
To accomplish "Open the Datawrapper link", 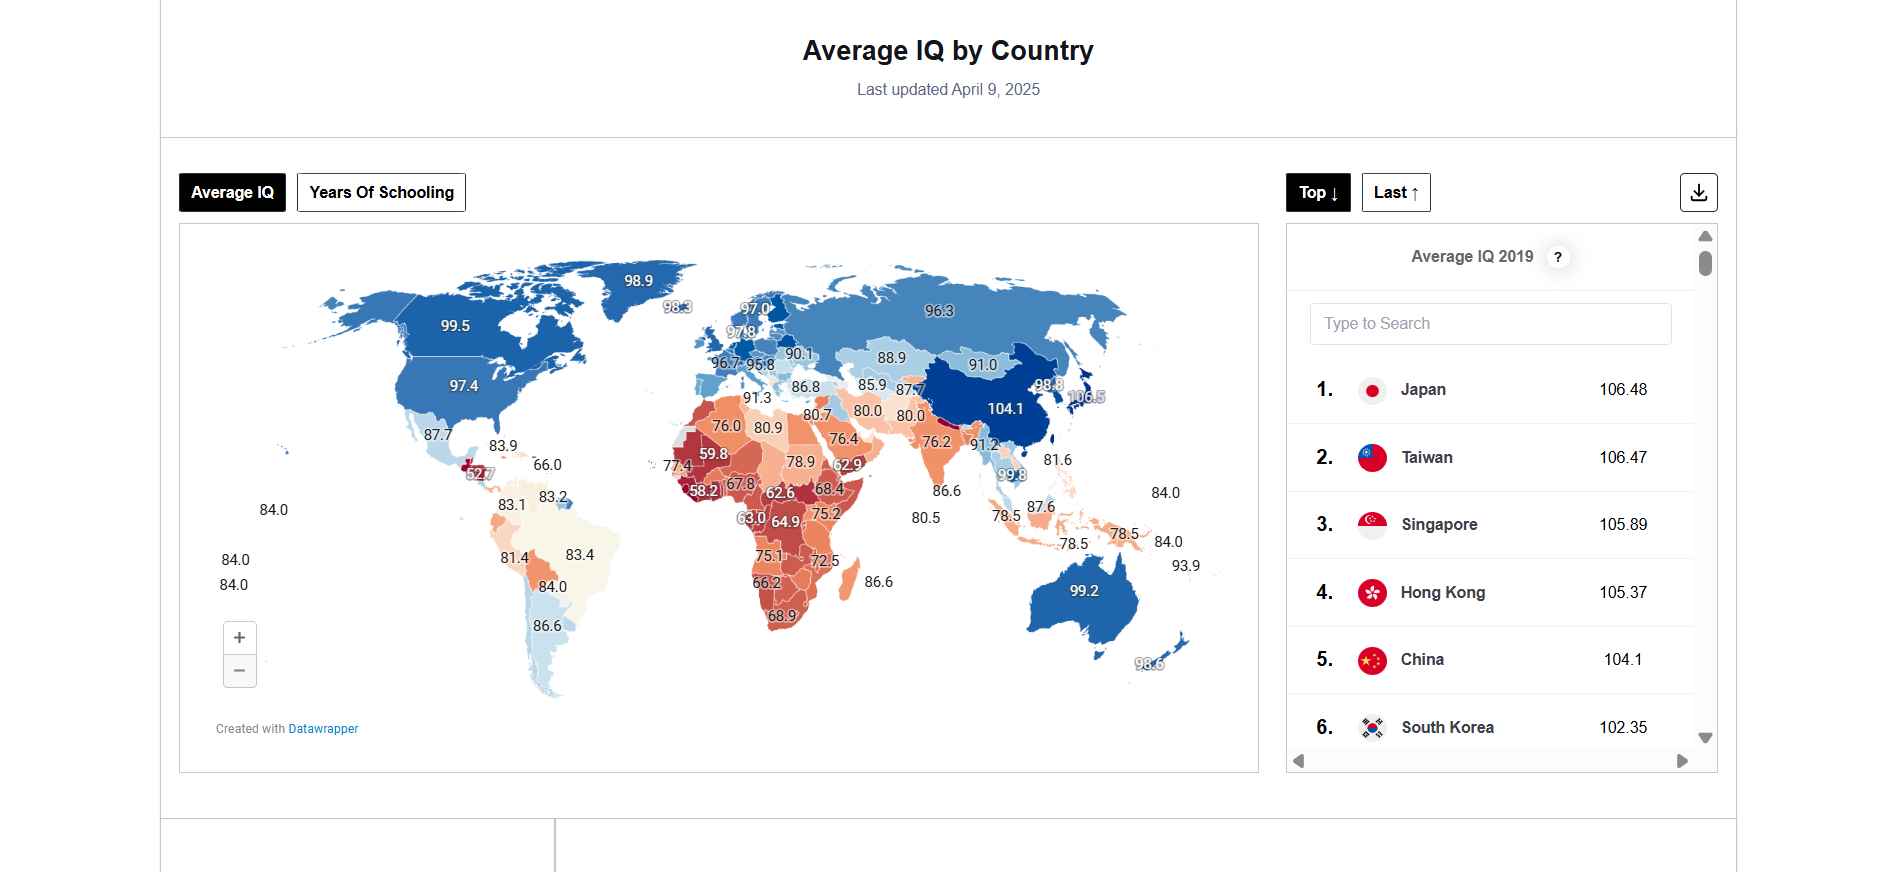I will (x=322, y=728).
